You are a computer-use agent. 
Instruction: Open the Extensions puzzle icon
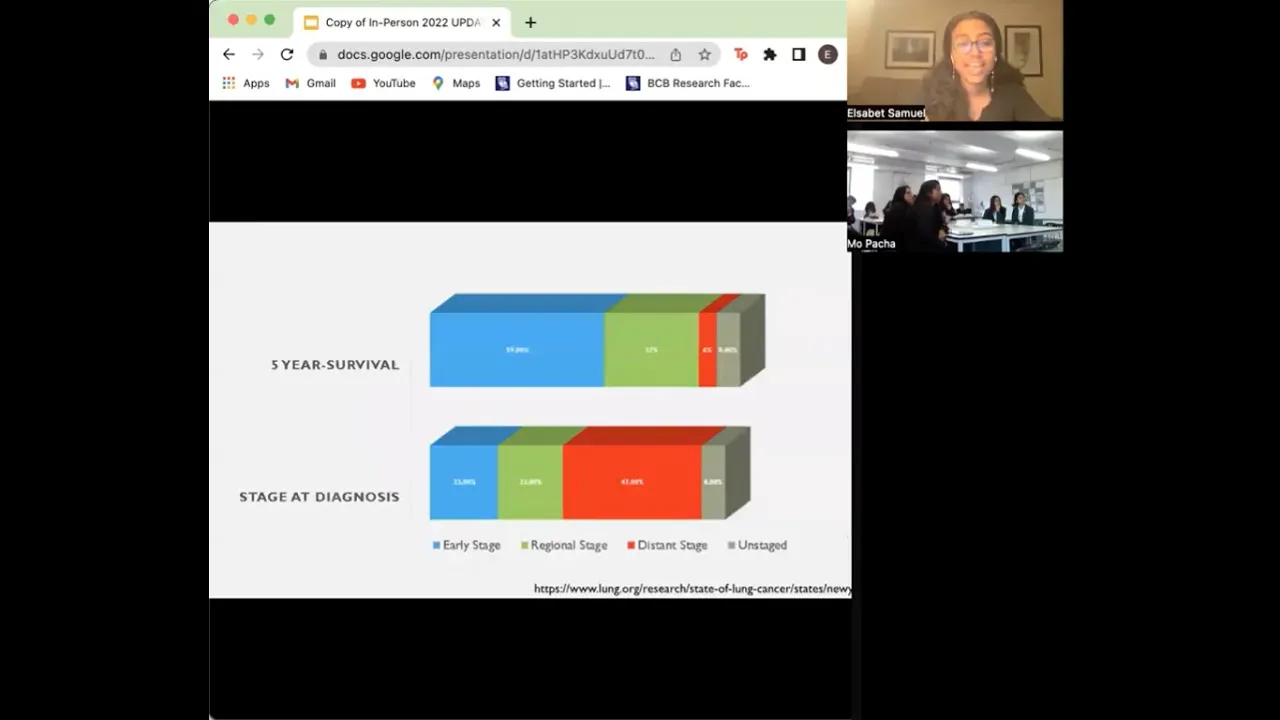point(770,55)
